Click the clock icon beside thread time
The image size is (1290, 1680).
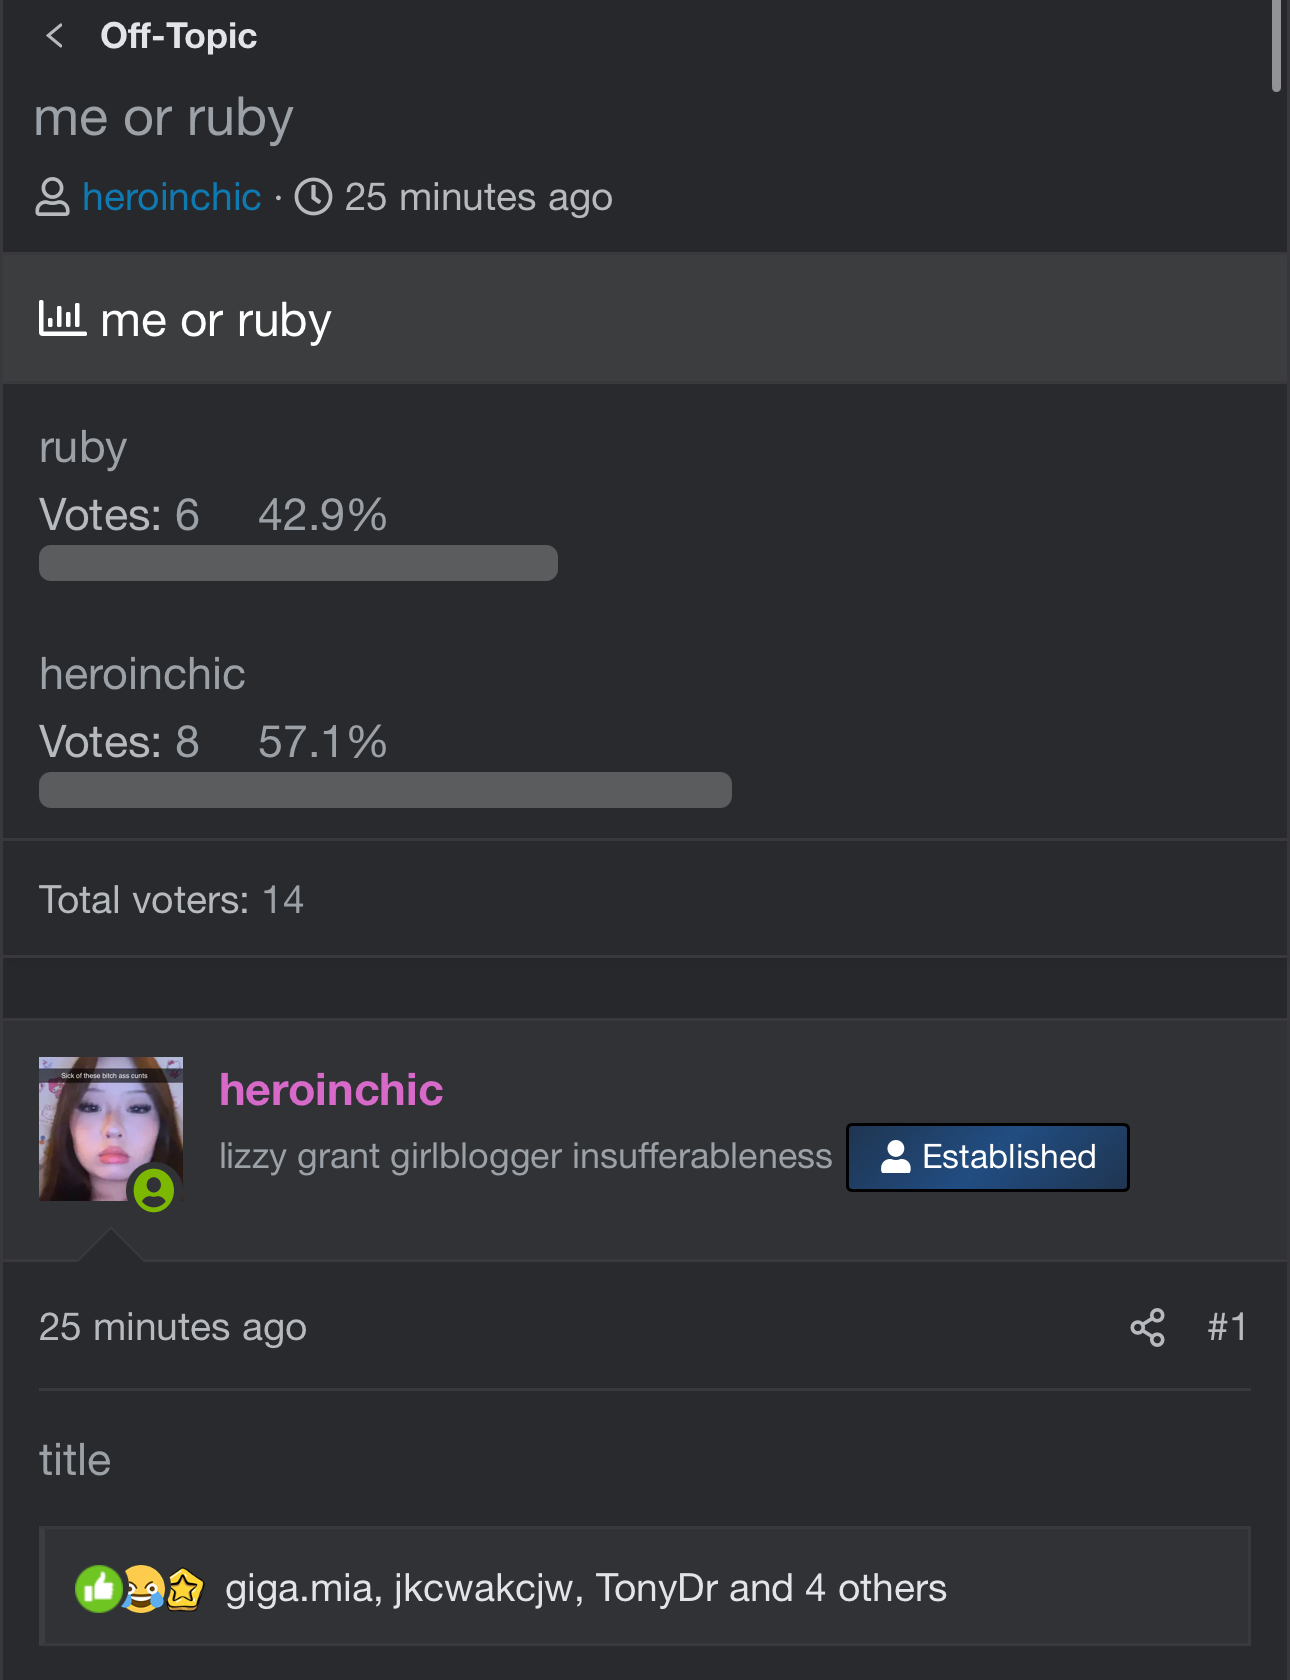click(x=313, y=197)
